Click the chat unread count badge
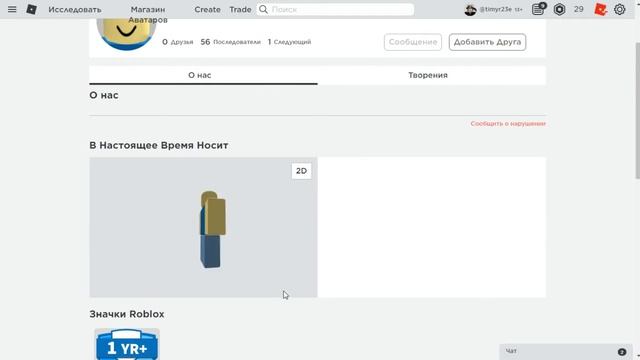This screenshot has width=640, height=360. pos(622,352)
